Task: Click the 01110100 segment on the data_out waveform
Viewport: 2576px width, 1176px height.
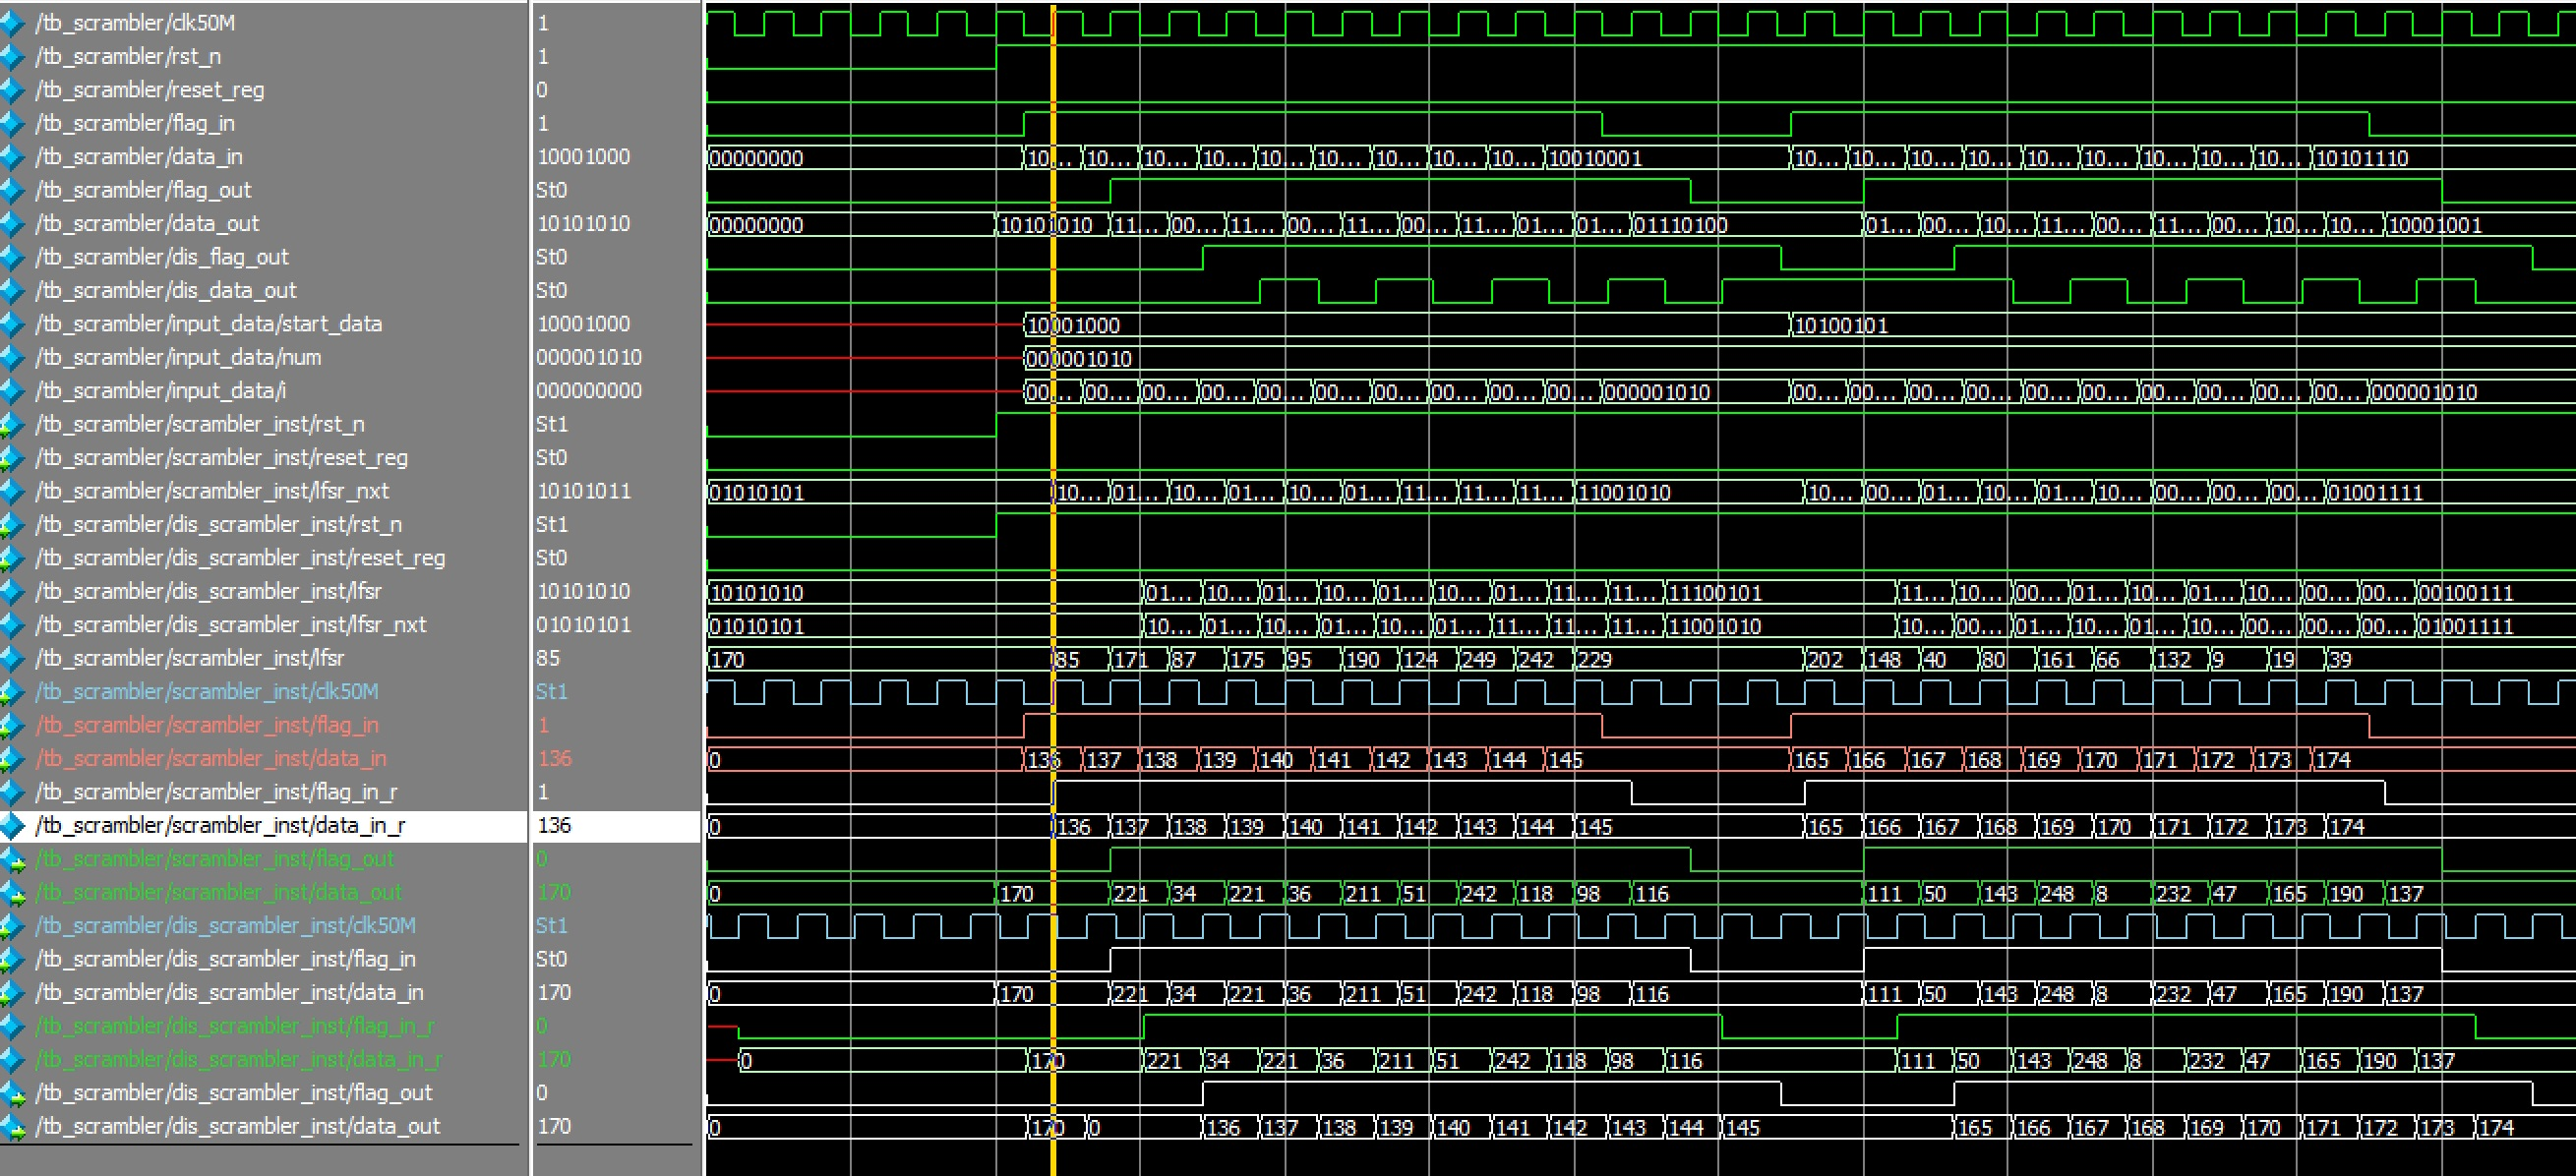Action: [1682, 225]
